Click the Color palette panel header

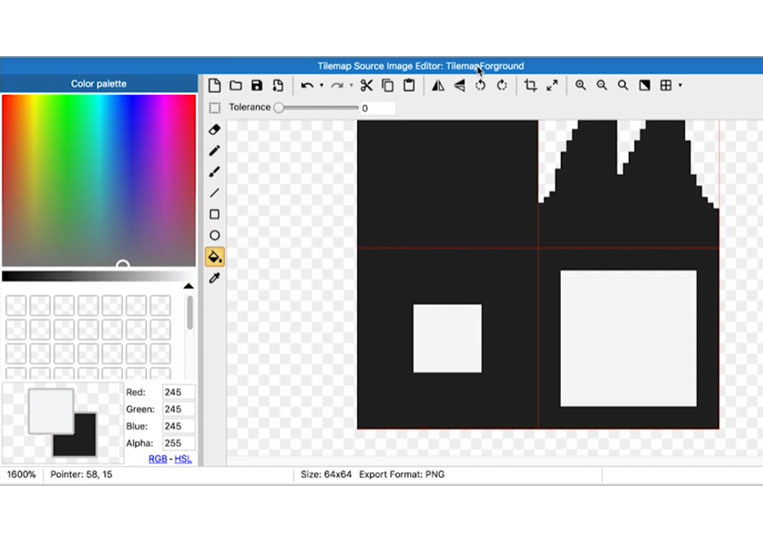(99, 84)
